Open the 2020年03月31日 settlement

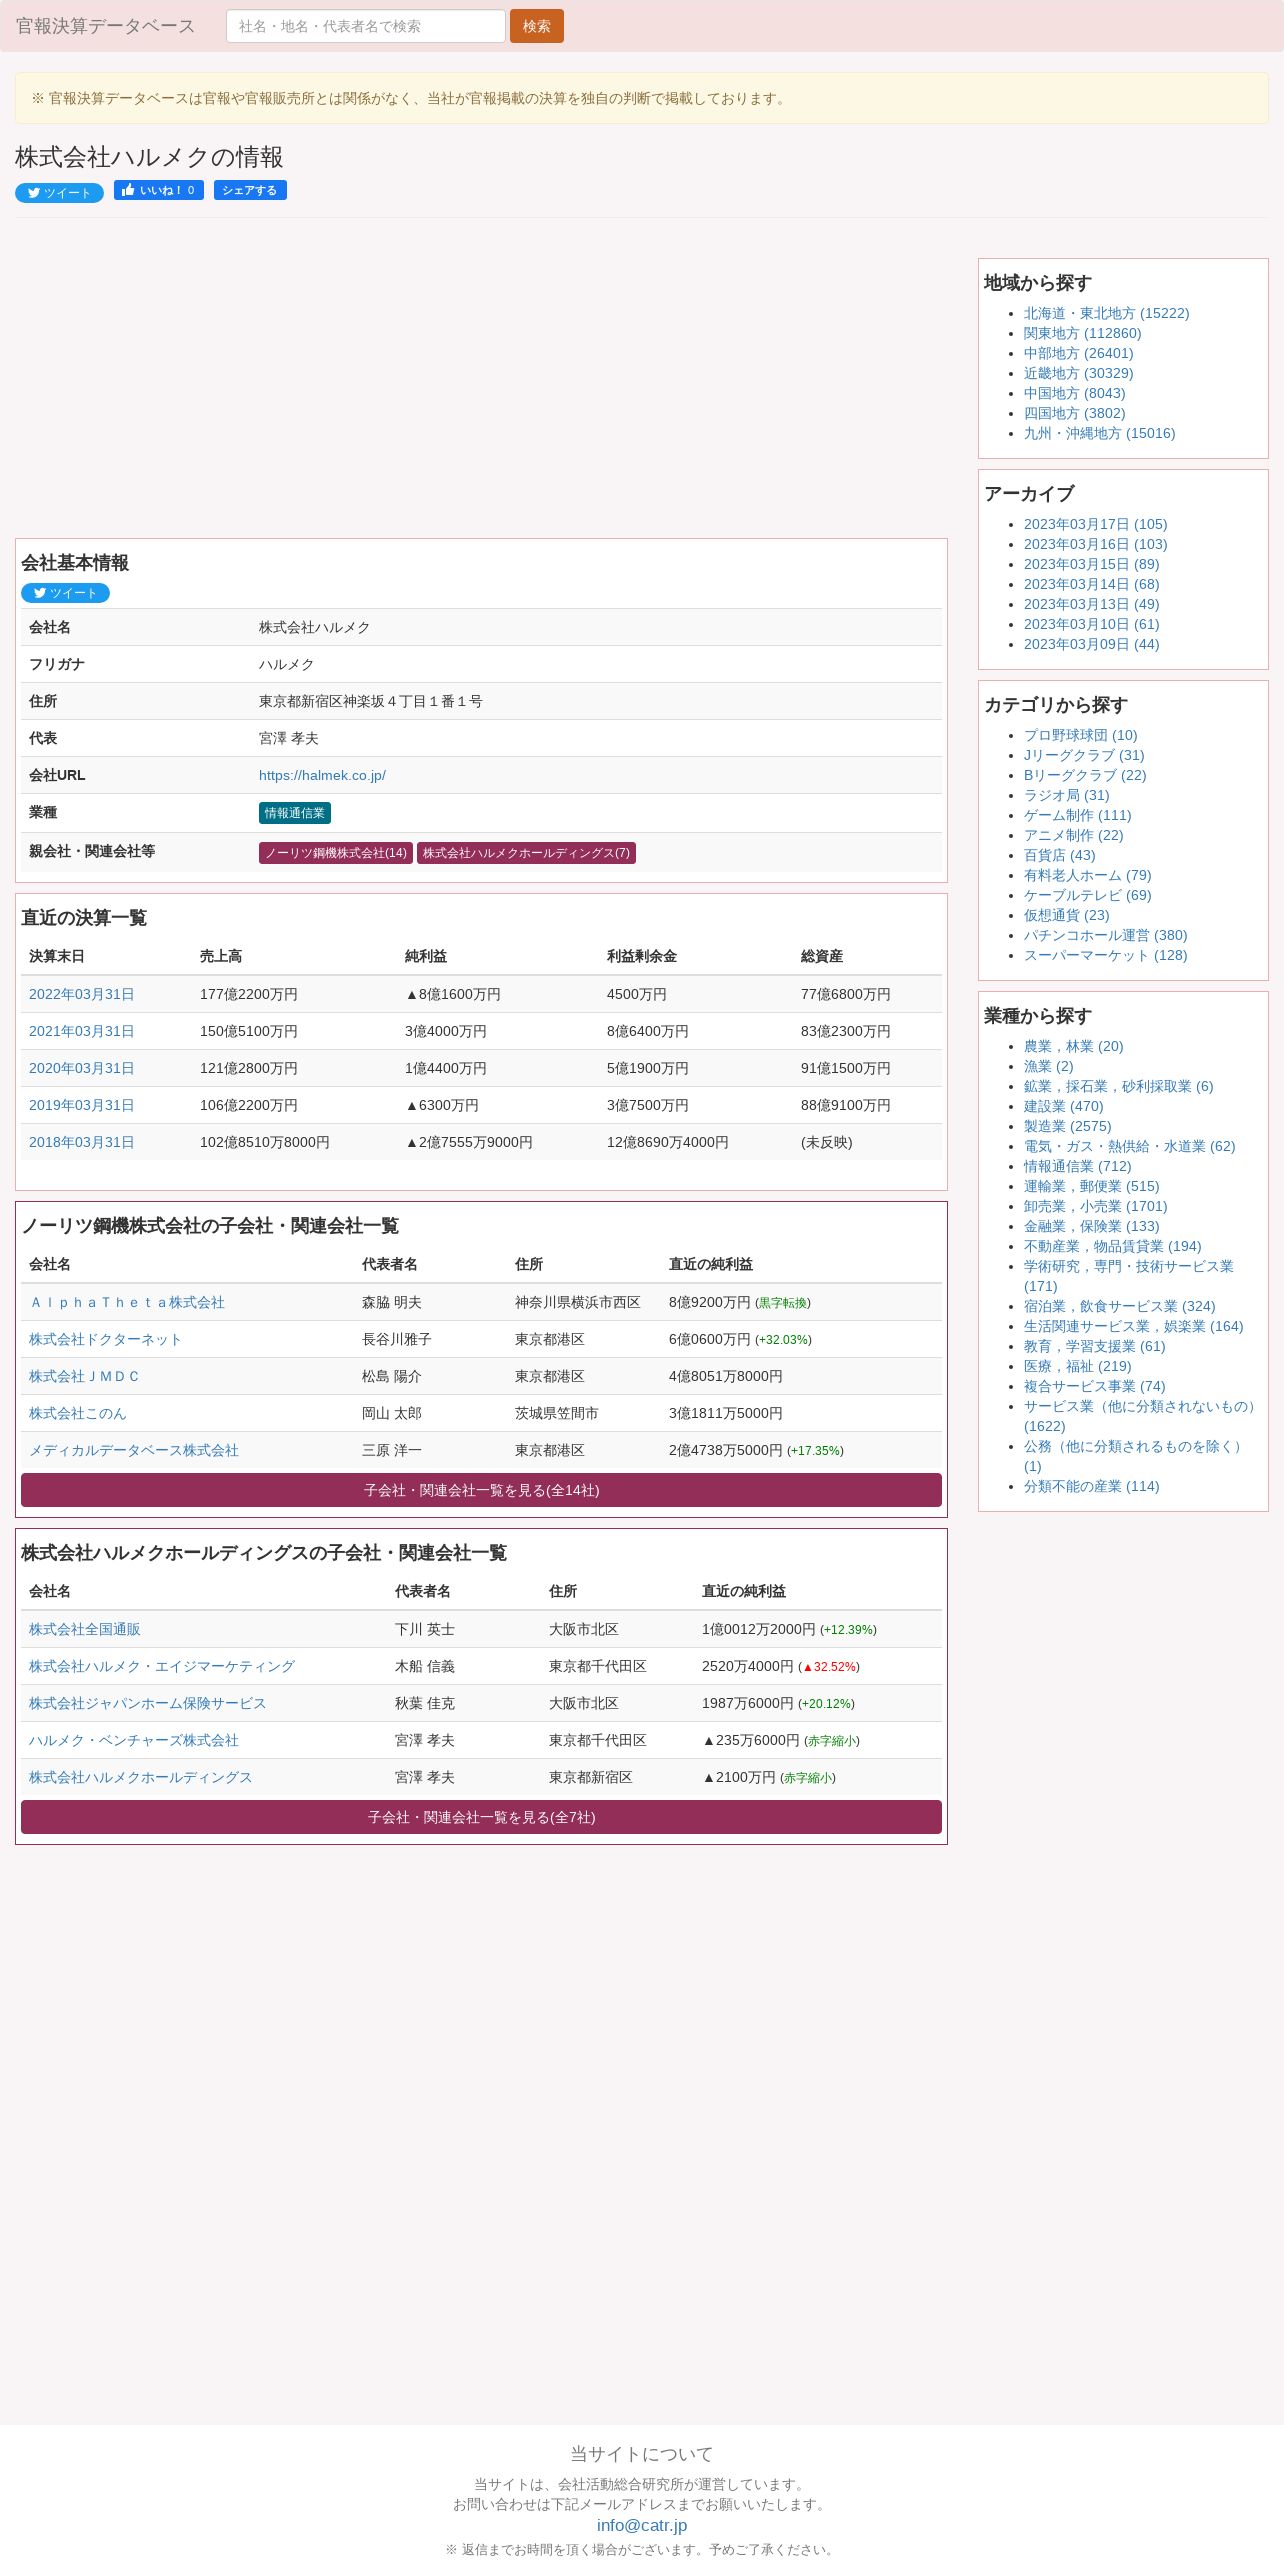pos(81,1068)
